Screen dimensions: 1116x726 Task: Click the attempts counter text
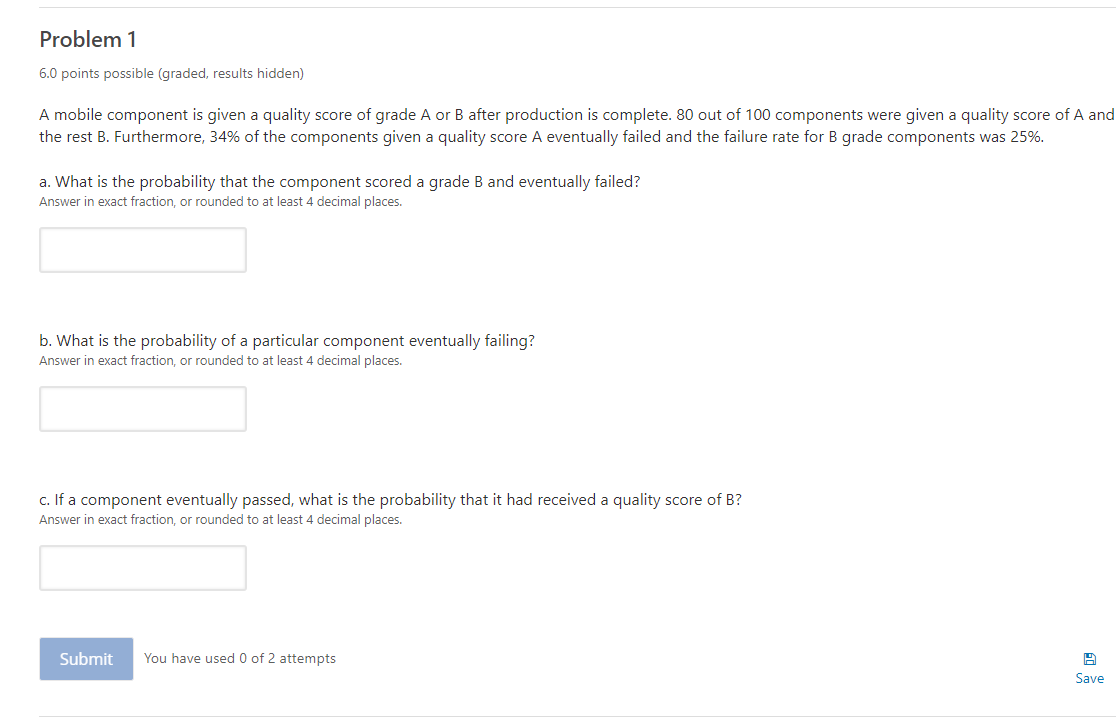[x=240, y=658]
